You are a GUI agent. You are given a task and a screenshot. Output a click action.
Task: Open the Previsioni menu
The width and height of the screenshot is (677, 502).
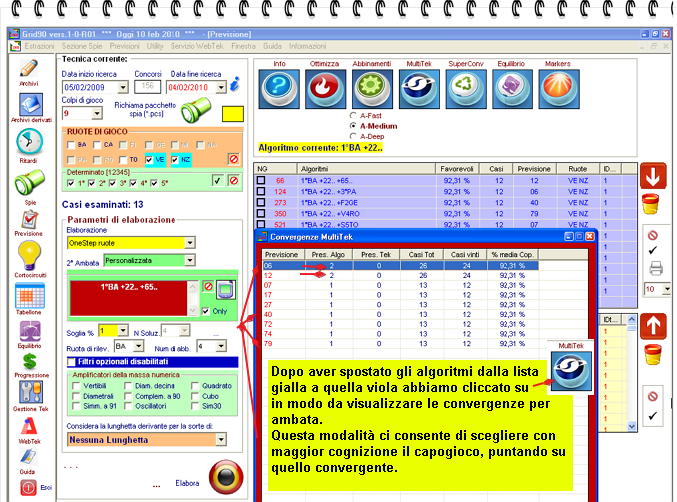pos(124,46)
